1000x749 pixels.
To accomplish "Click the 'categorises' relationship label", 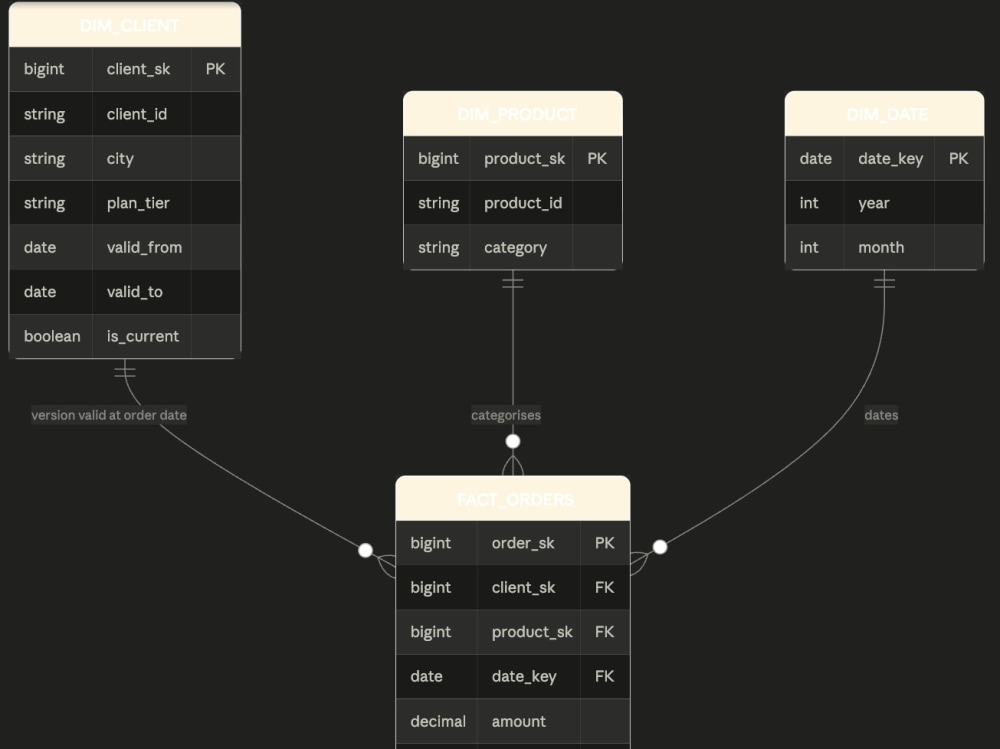I will click(x=506, y=415).
